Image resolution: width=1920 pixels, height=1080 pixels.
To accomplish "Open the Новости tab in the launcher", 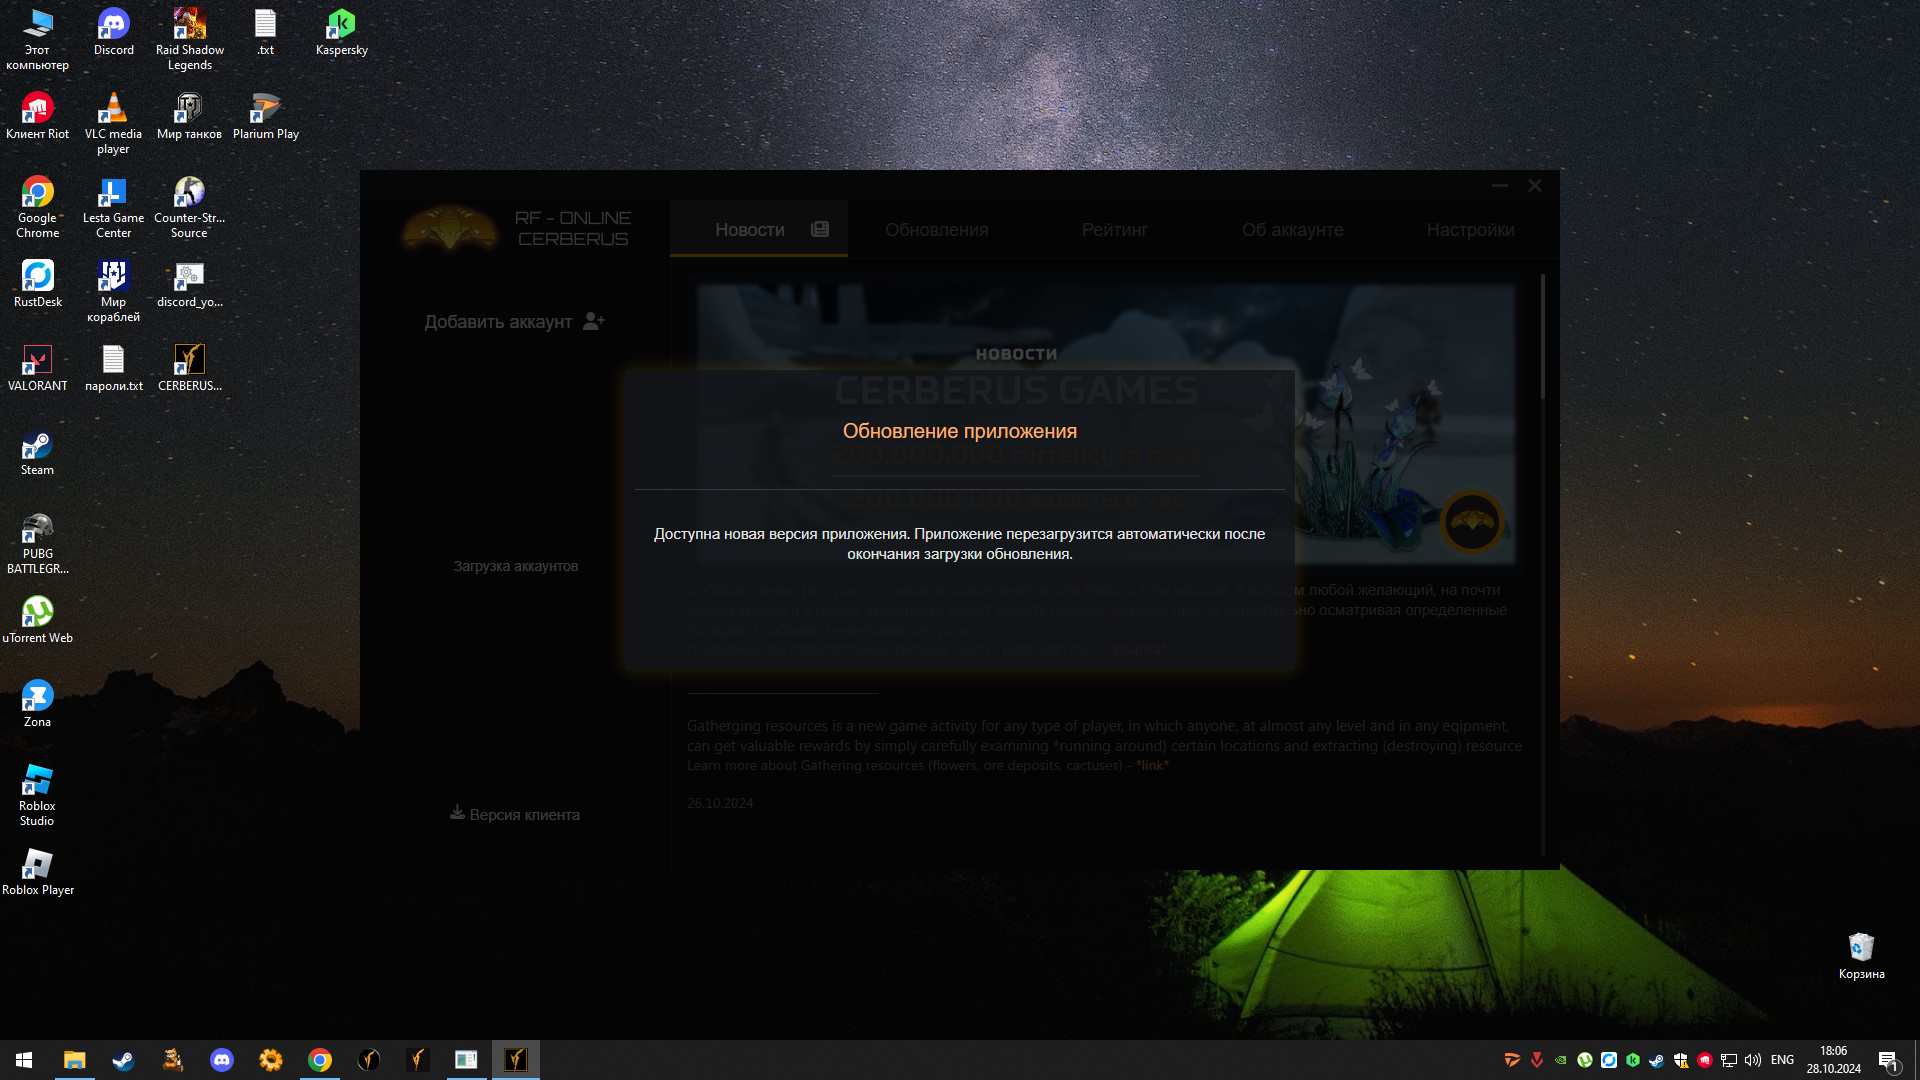I will [759, 229].
